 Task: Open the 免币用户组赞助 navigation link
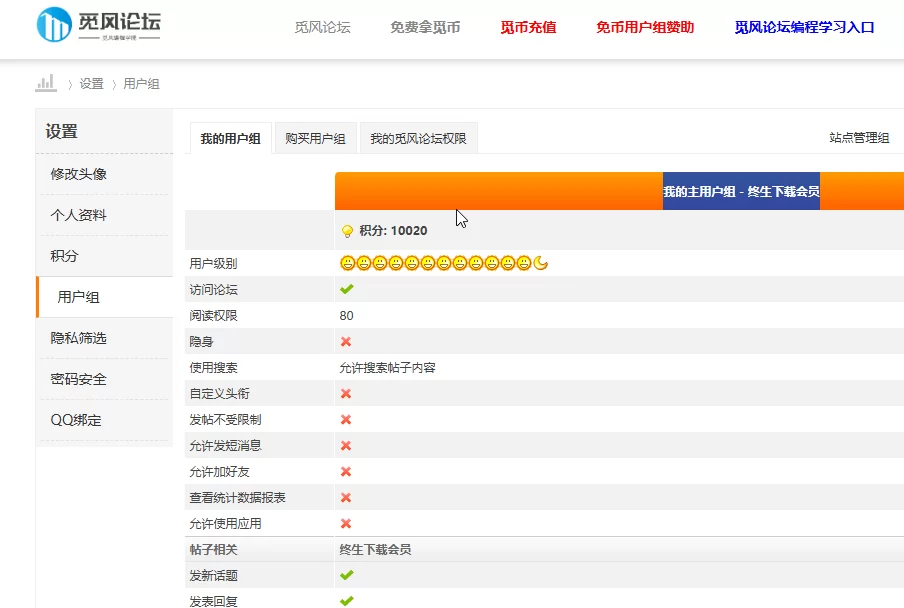coord(645,27)
